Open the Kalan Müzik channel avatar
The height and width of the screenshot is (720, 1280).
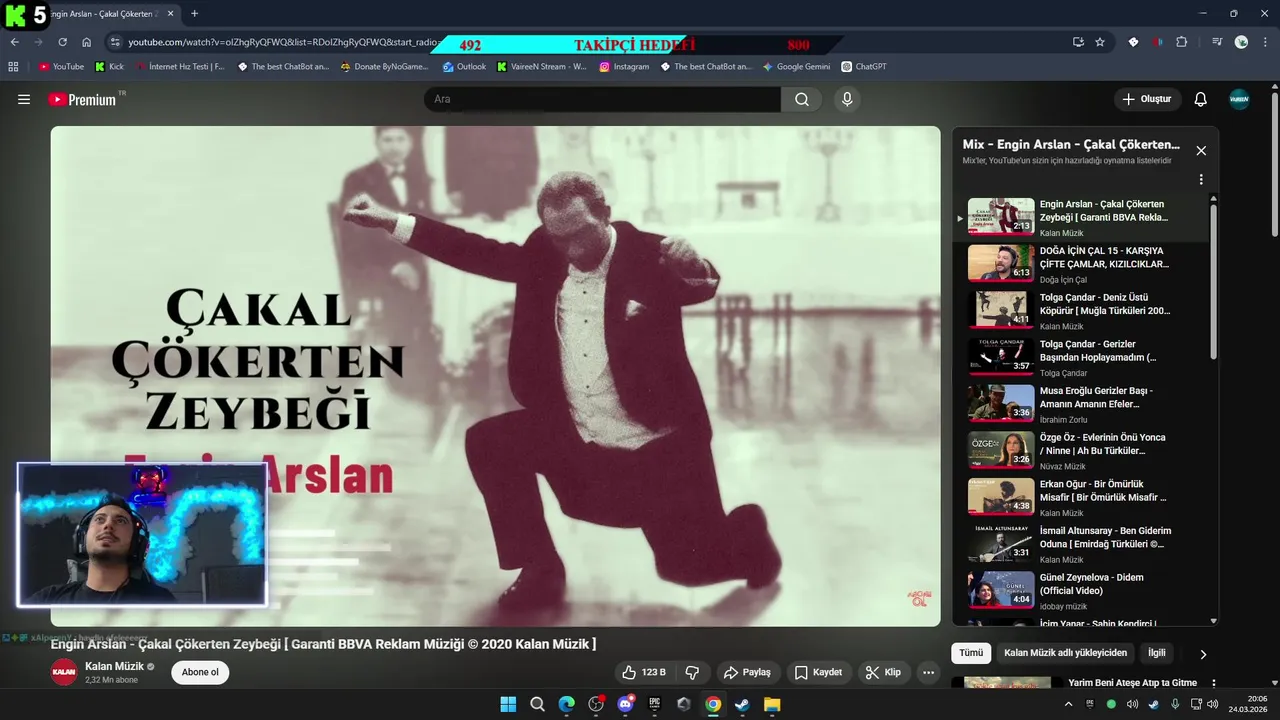[64, 672]
